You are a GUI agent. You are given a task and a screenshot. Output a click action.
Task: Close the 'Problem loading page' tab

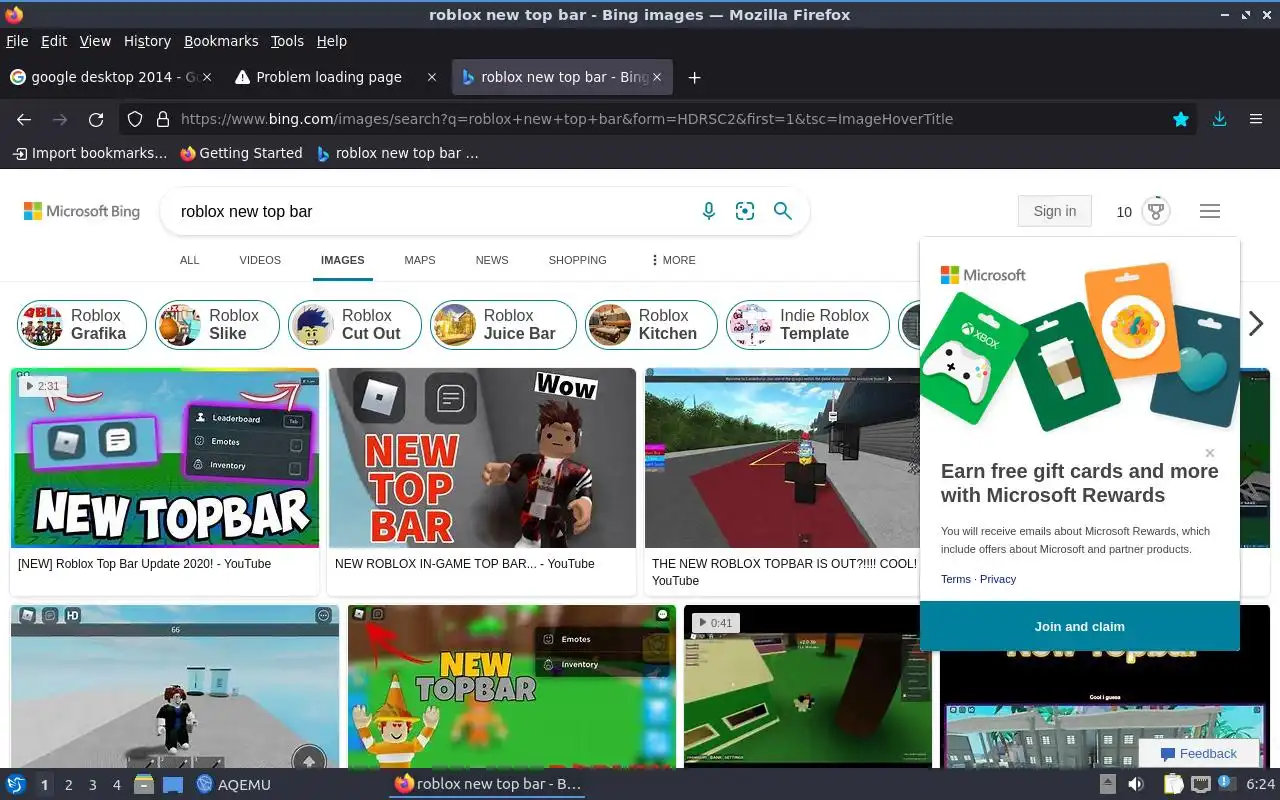(432, 77)
